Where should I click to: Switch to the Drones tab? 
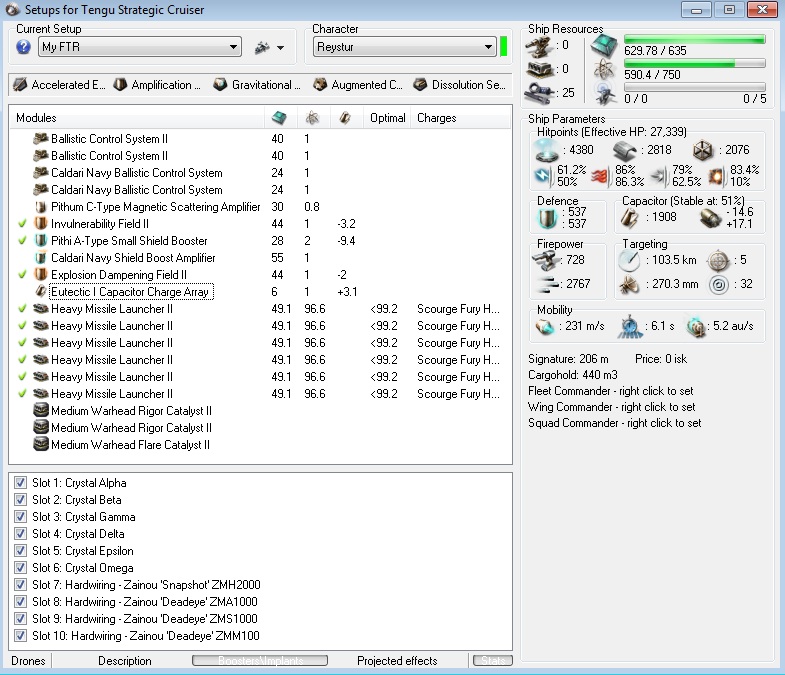pyautogui.click(x=28, y=661)
